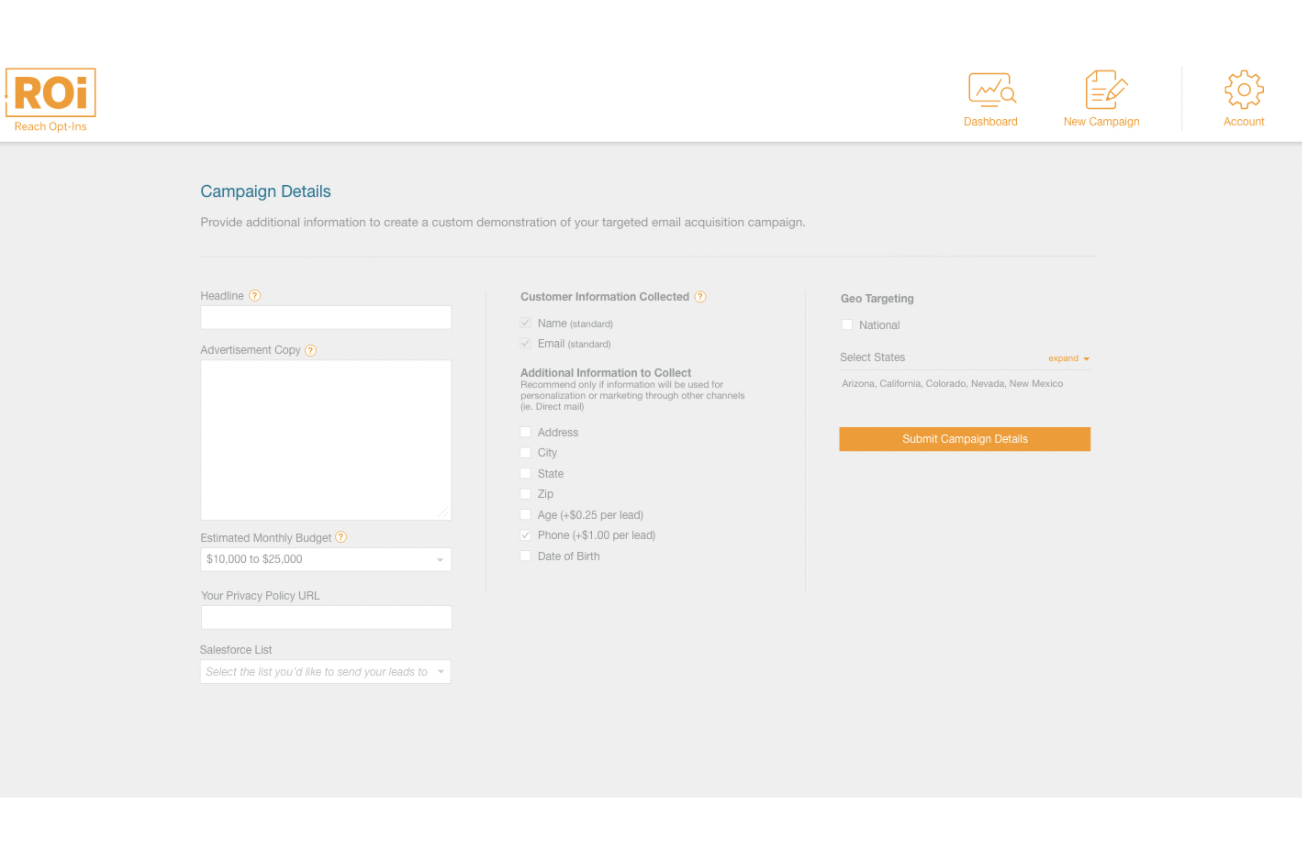Enable the Date of Birth checkbox

click(x=526, y=556)
